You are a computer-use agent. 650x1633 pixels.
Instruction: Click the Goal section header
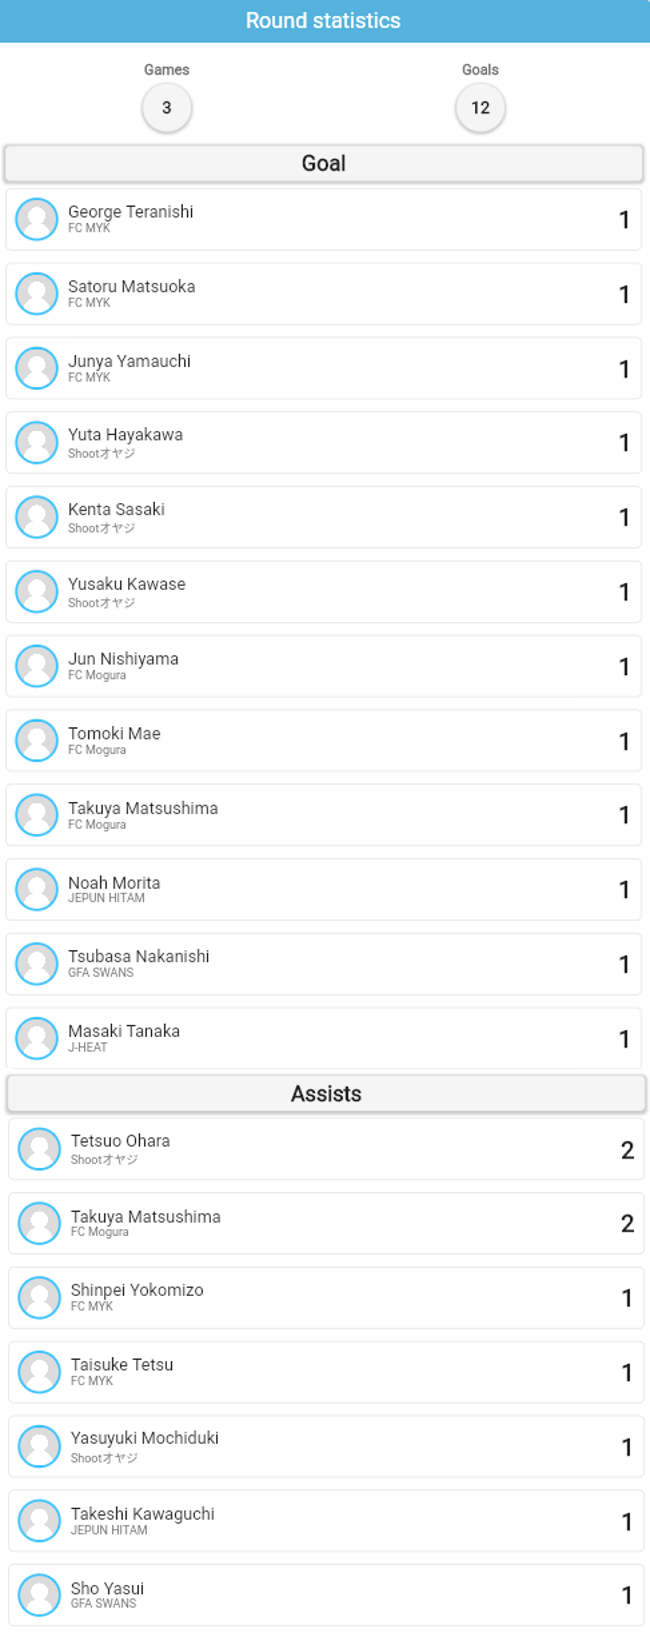point(324,163)
